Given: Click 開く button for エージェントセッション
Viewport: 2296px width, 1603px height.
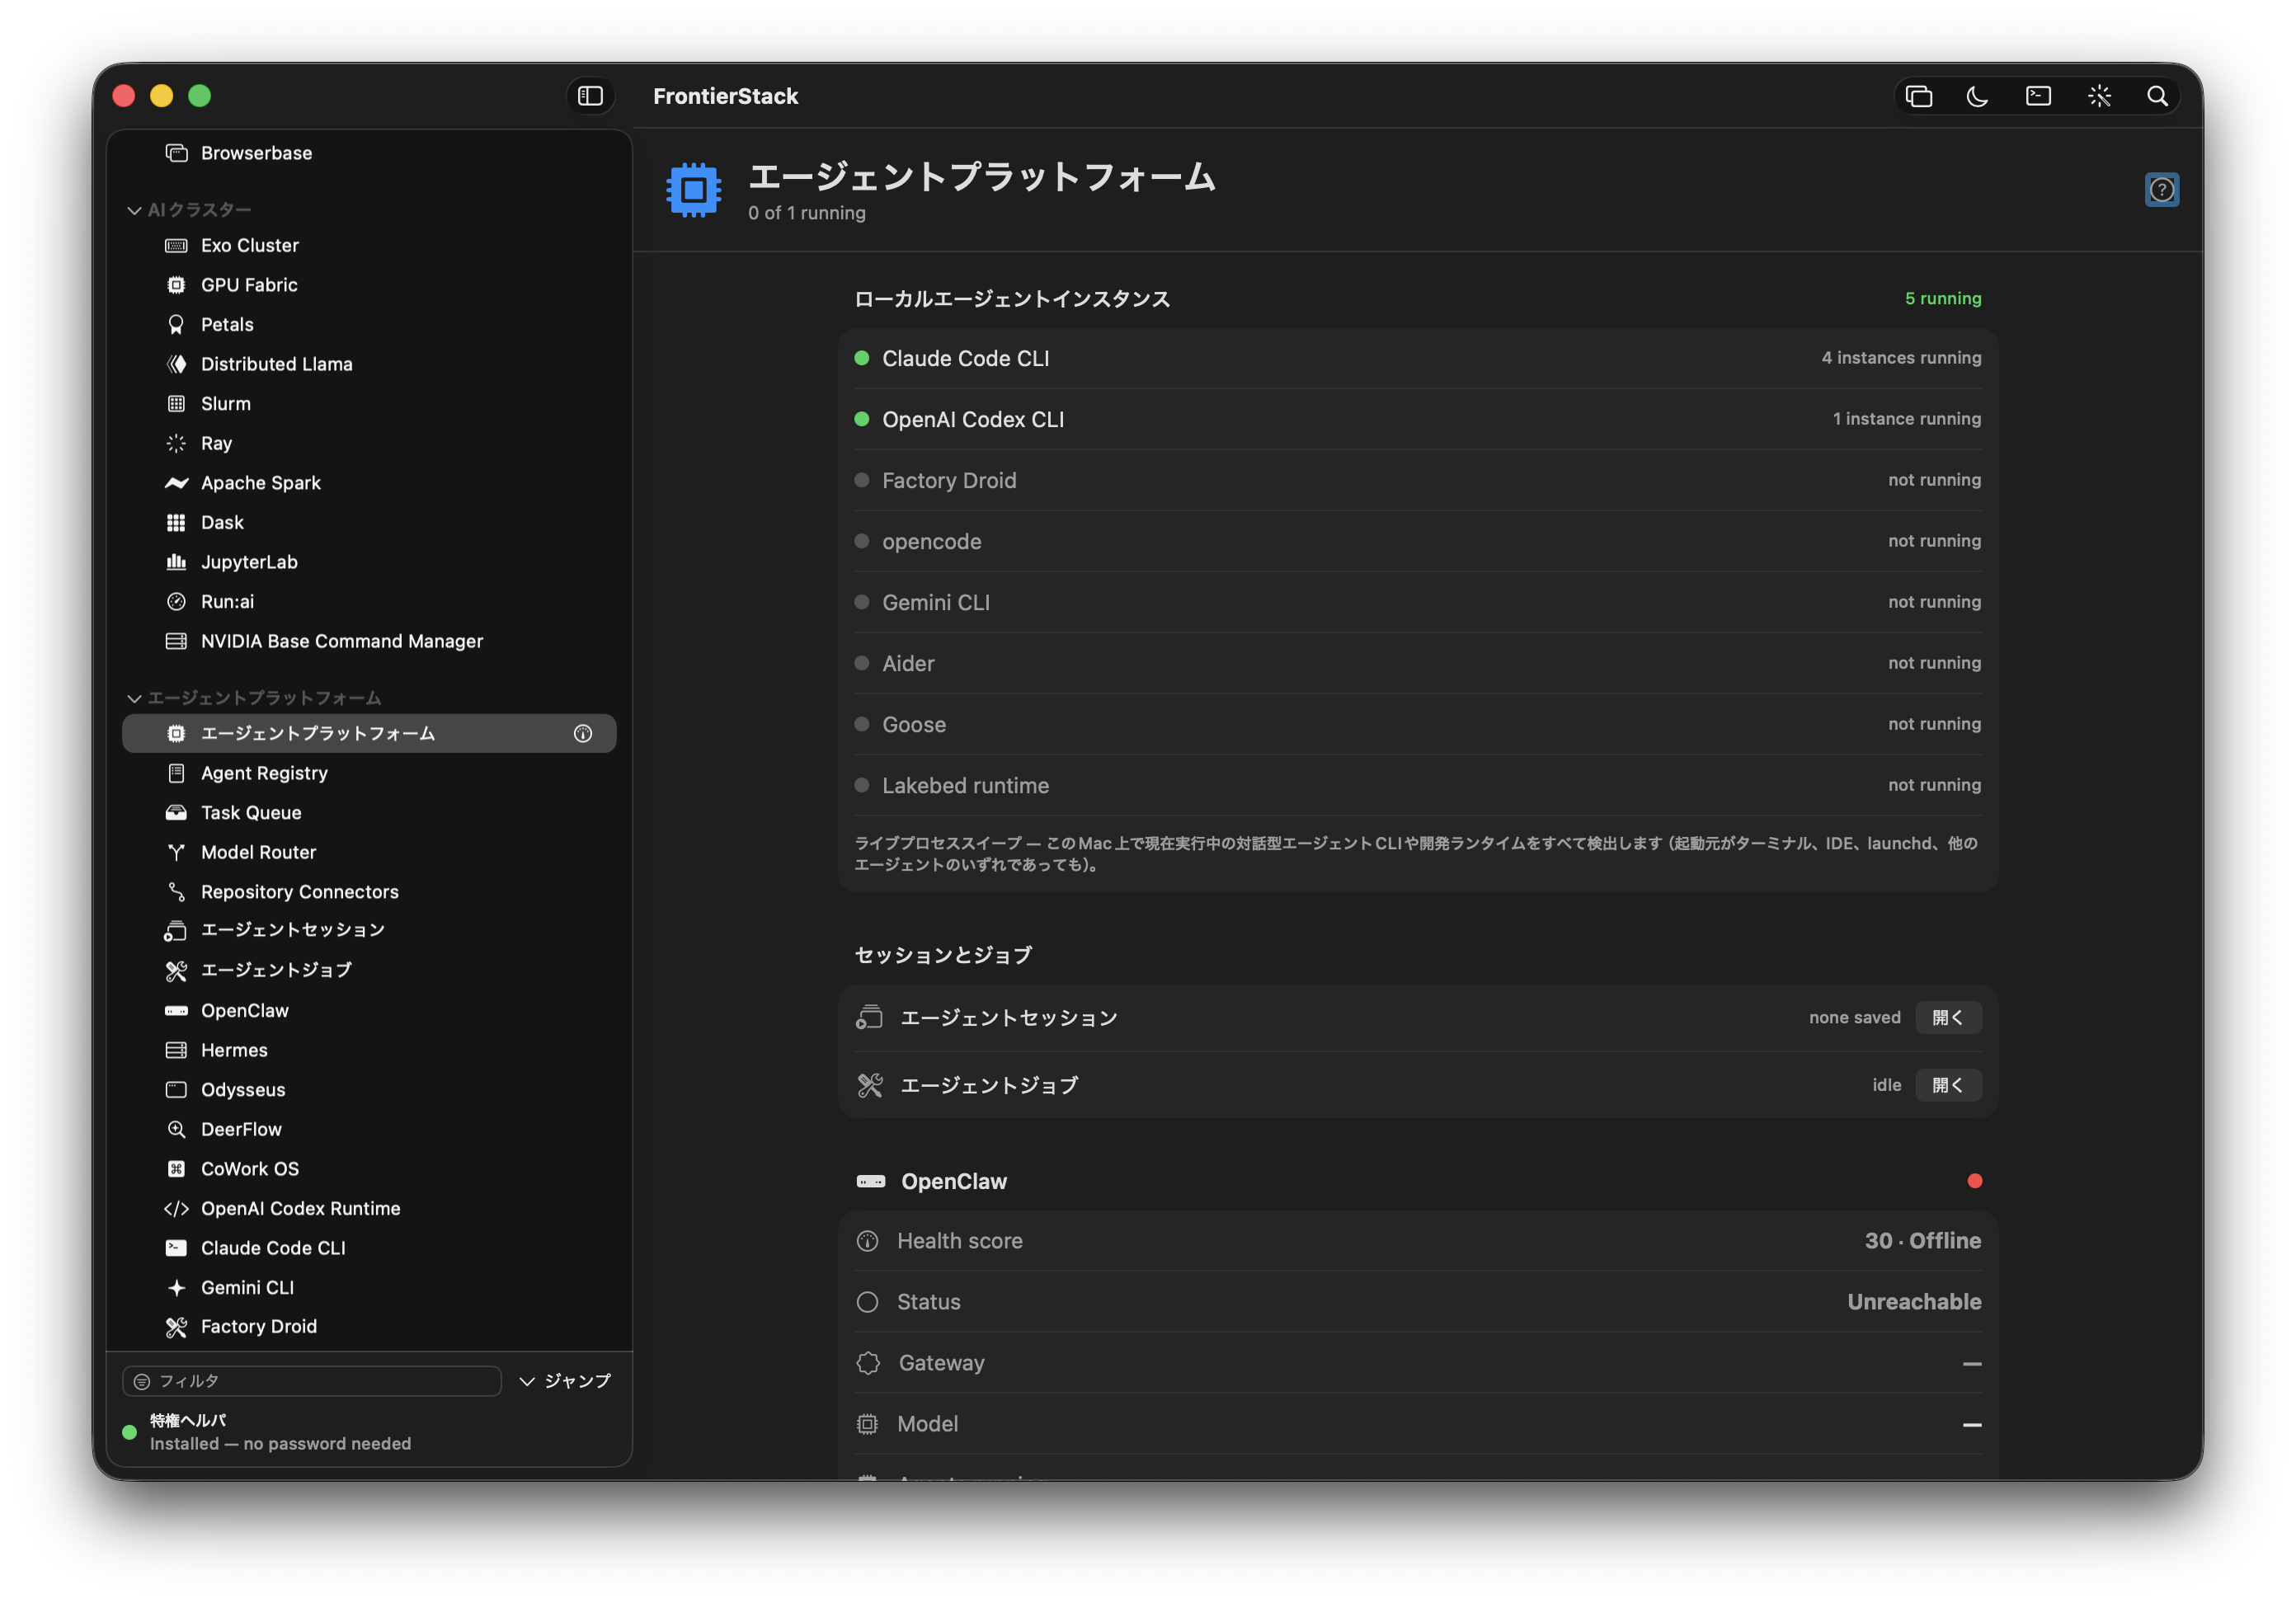Looking at the screenshot, I should click(x=1947, y=1018).
